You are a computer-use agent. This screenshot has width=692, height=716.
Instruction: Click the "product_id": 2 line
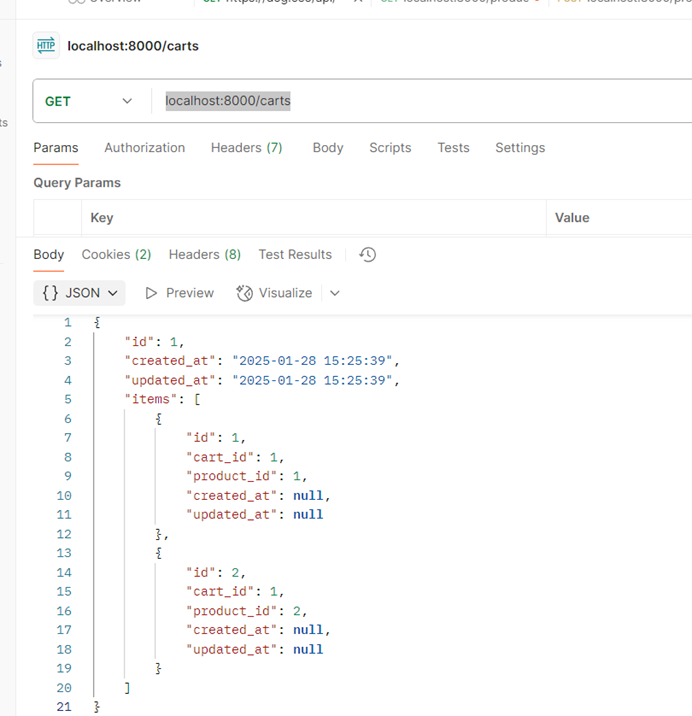(x=247, y=611)
